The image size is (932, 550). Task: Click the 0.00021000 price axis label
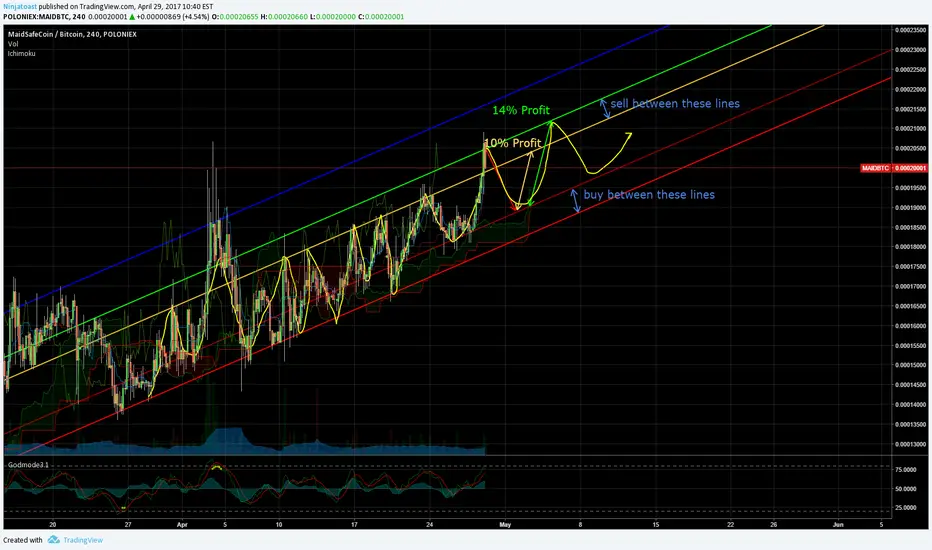click(x=912, y=128)
